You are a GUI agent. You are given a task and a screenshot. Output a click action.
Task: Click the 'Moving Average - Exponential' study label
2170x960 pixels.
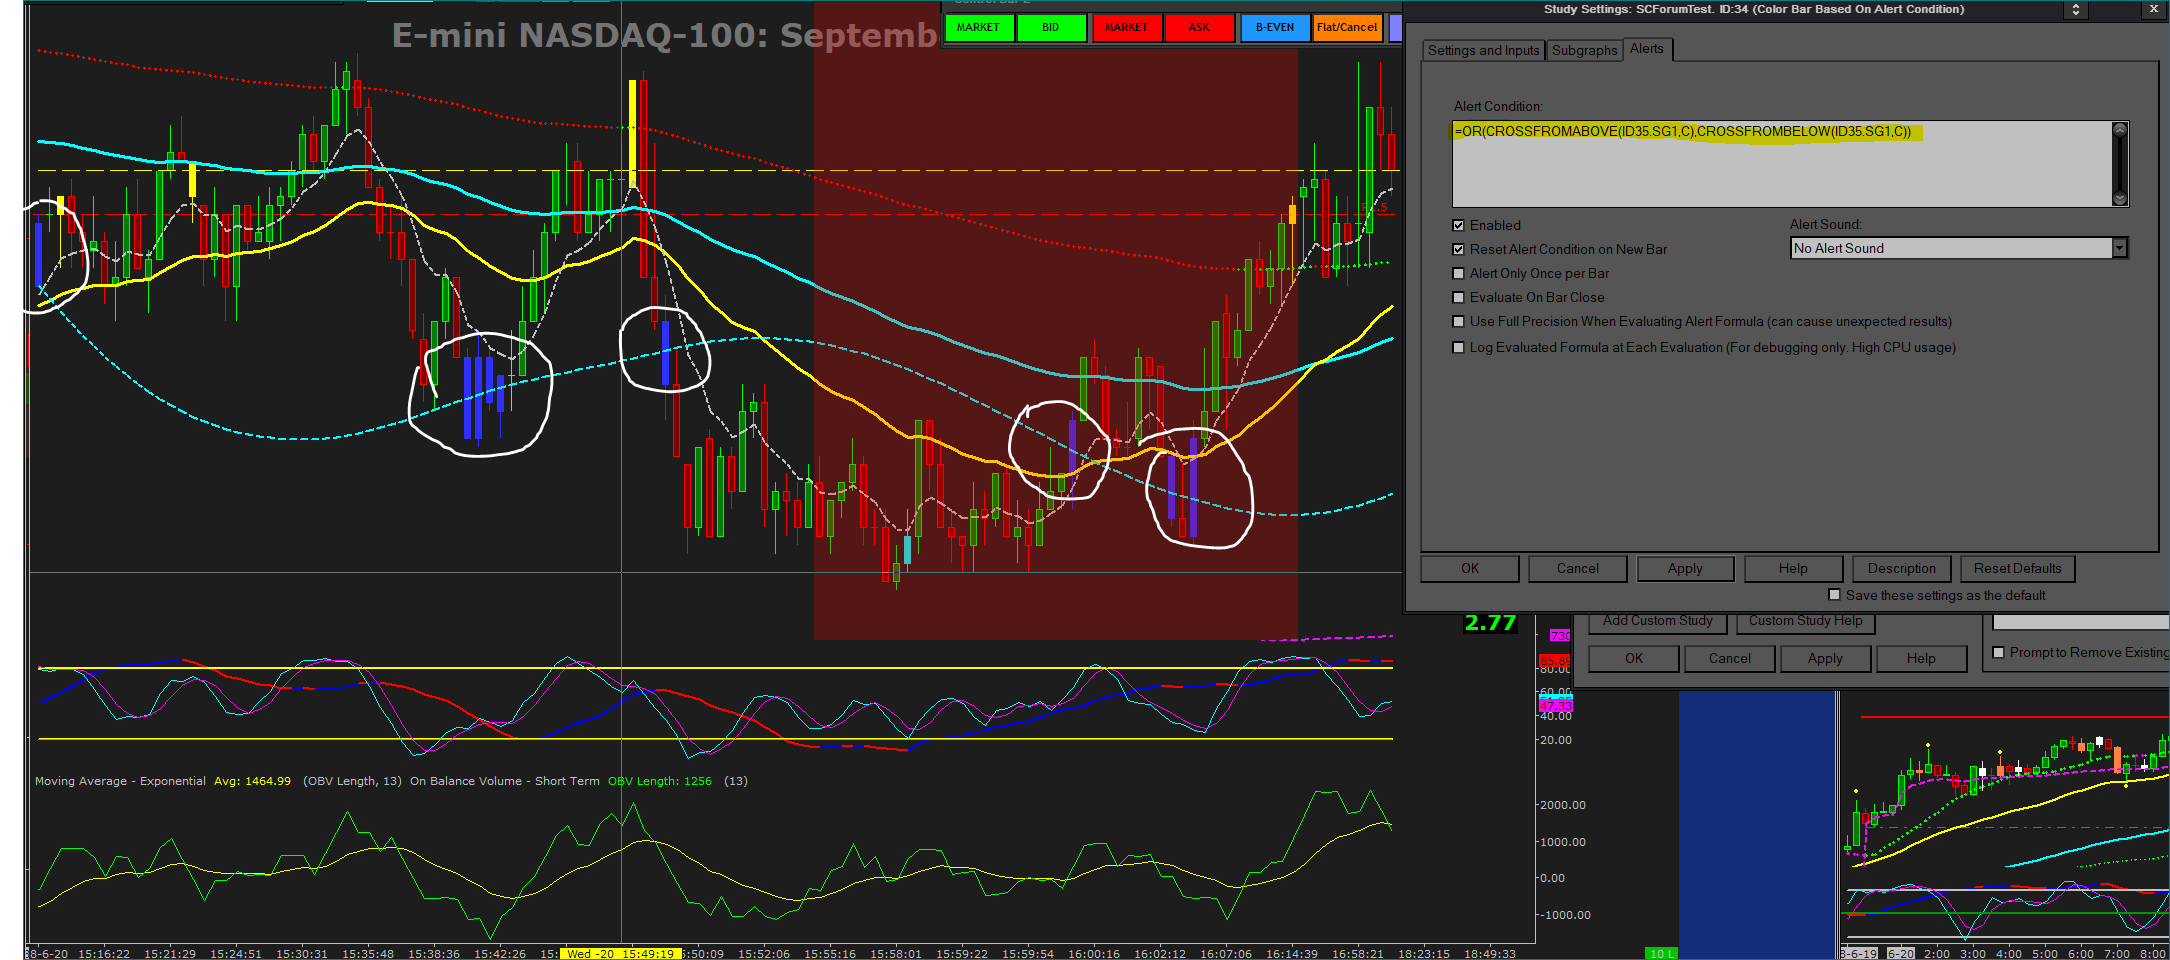(120, 782)
